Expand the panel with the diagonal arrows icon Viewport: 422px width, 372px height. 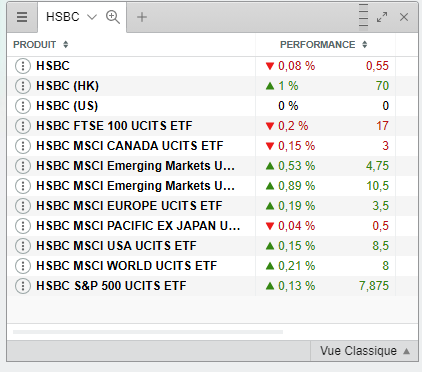[382, 17]
